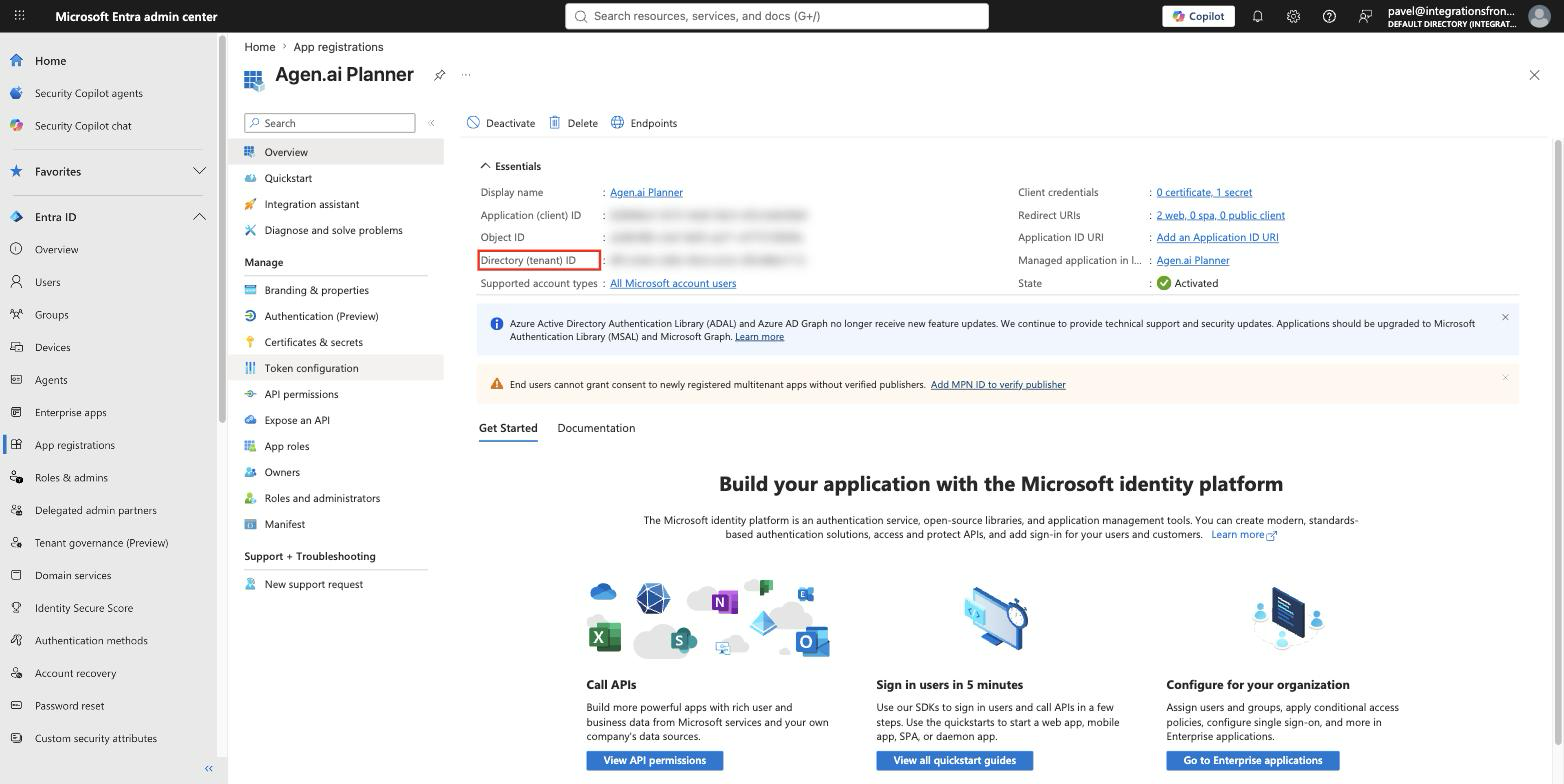The height and width of the screenshot is (784, 1564).
Task: Click the Delete toolbar button
Action: (x=573, y=123)
